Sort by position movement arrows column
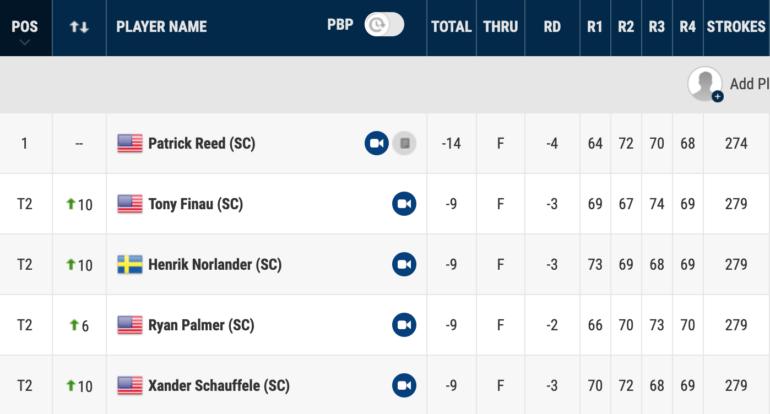 point(79,27)
